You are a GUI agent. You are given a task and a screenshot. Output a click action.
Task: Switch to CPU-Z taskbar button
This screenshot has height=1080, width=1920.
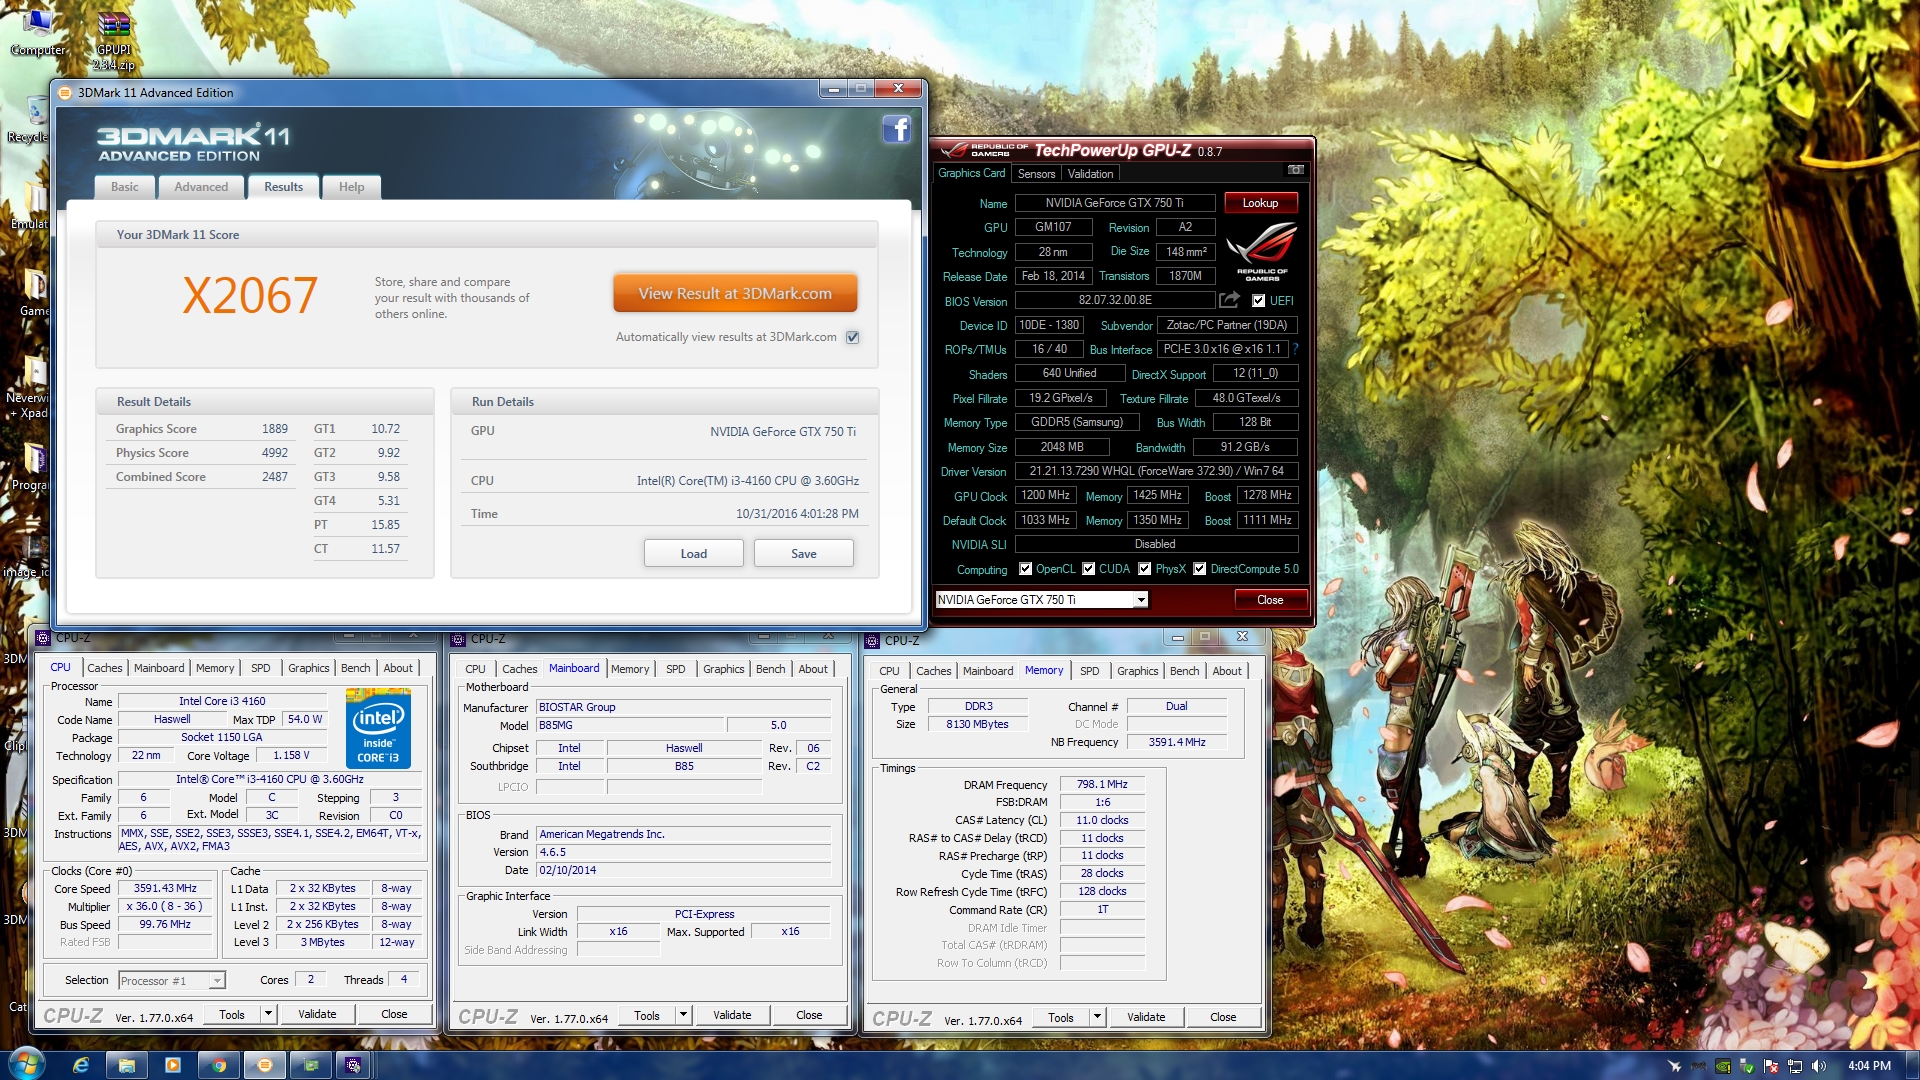point(353,1065)
